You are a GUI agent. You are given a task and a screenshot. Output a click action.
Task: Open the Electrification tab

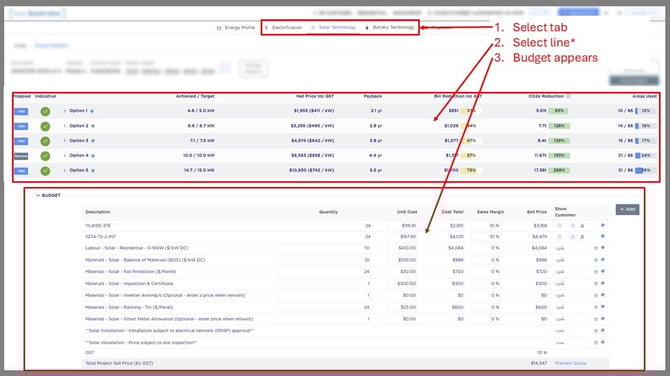pos(283,28)
